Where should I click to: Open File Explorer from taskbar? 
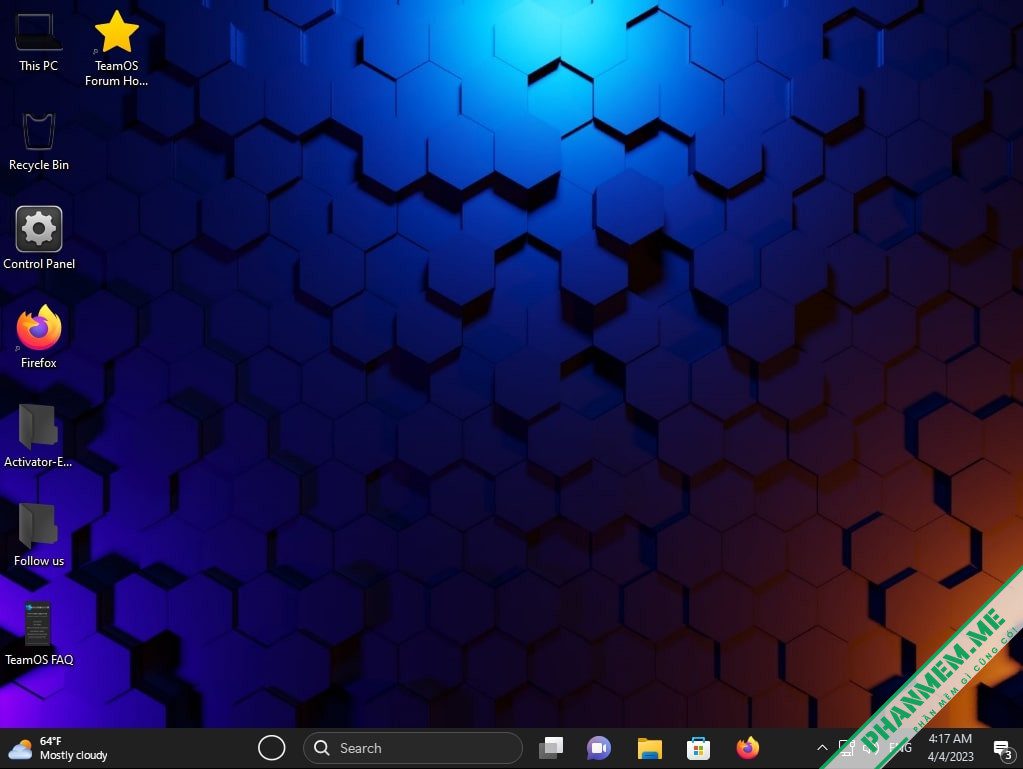649,748
